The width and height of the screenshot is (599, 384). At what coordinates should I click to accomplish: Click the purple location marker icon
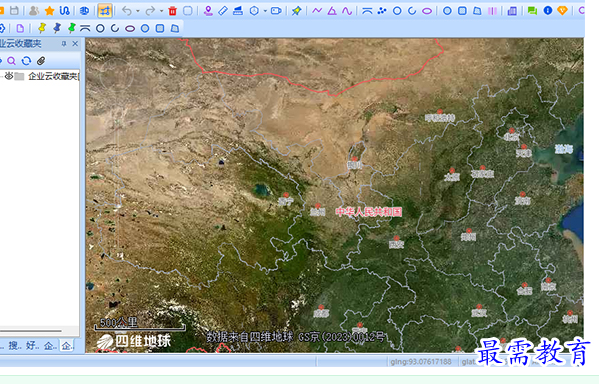pos(208,11)
